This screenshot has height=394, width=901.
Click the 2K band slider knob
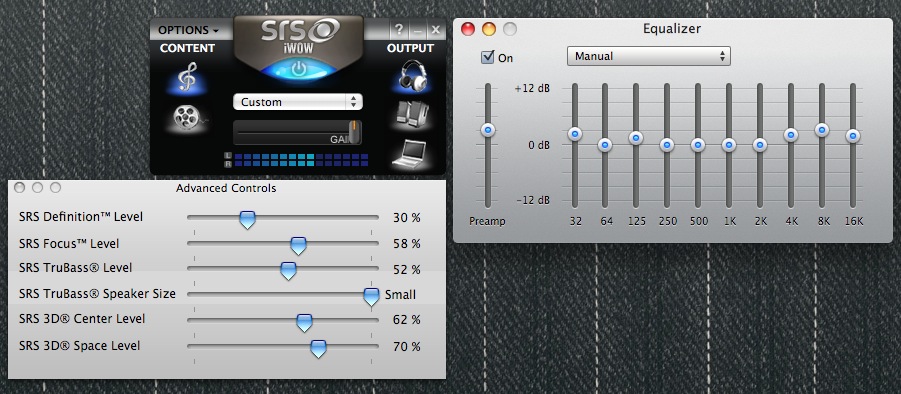(760, 145)
